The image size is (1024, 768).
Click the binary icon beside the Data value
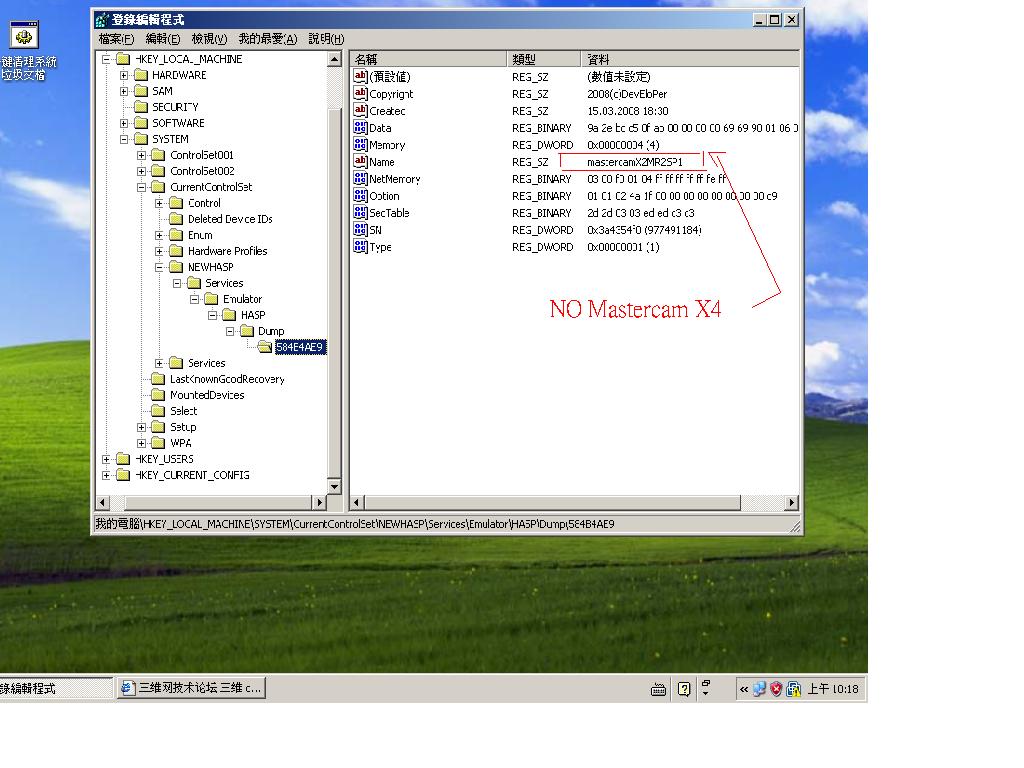point(358,127)
